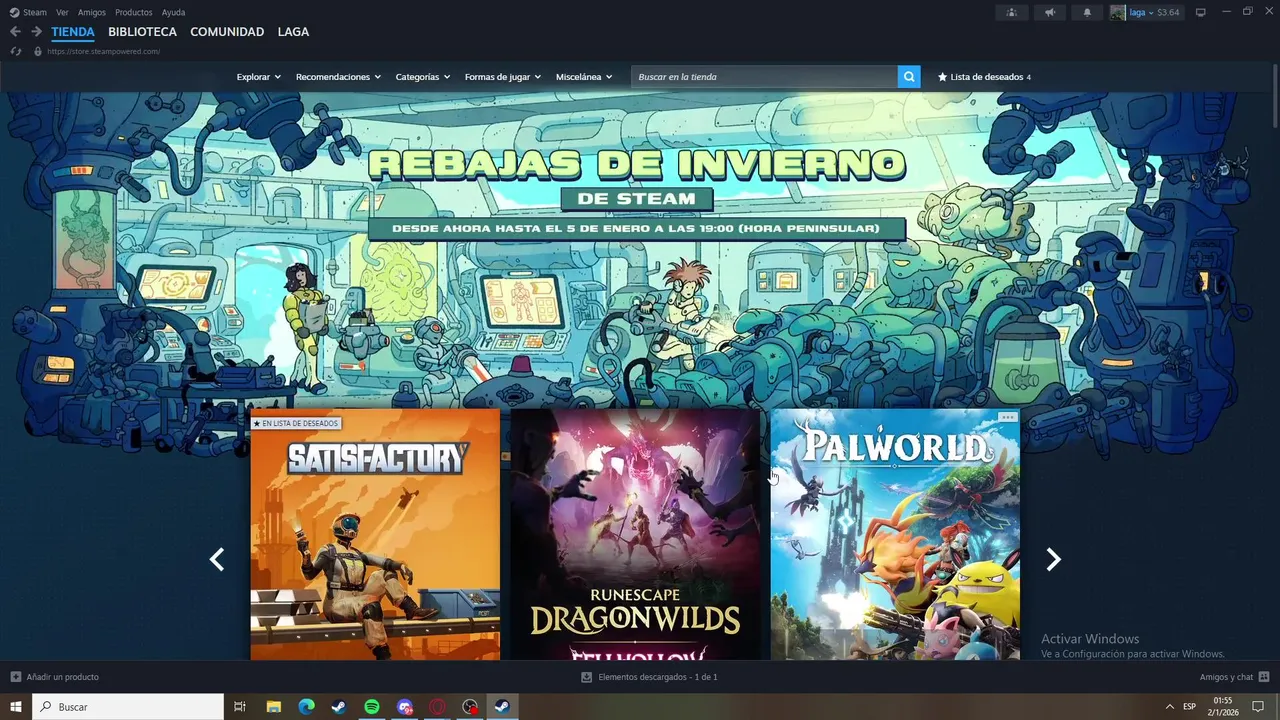Expand the Explorar dropdown
The width and height of the screenshot is (1280, 720).
pyautogui.click(x=259, y=77)
